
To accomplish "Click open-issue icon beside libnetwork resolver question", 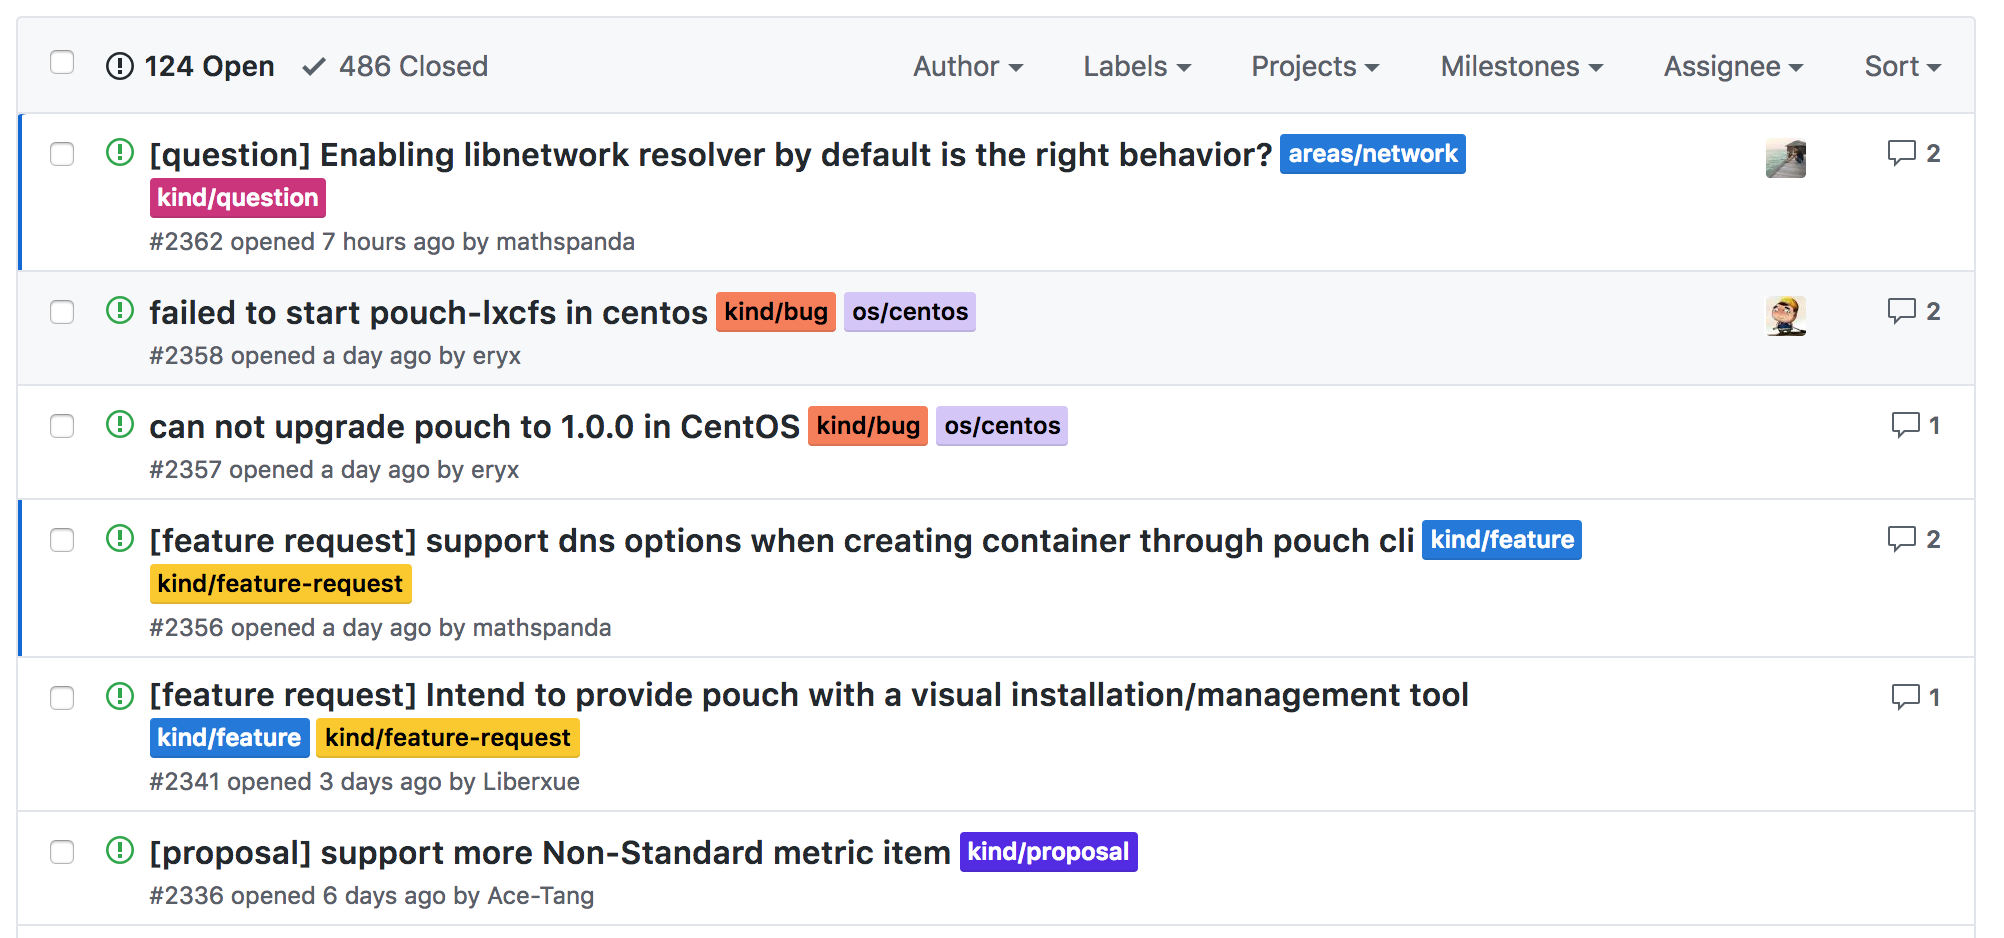I will (120, 153).
